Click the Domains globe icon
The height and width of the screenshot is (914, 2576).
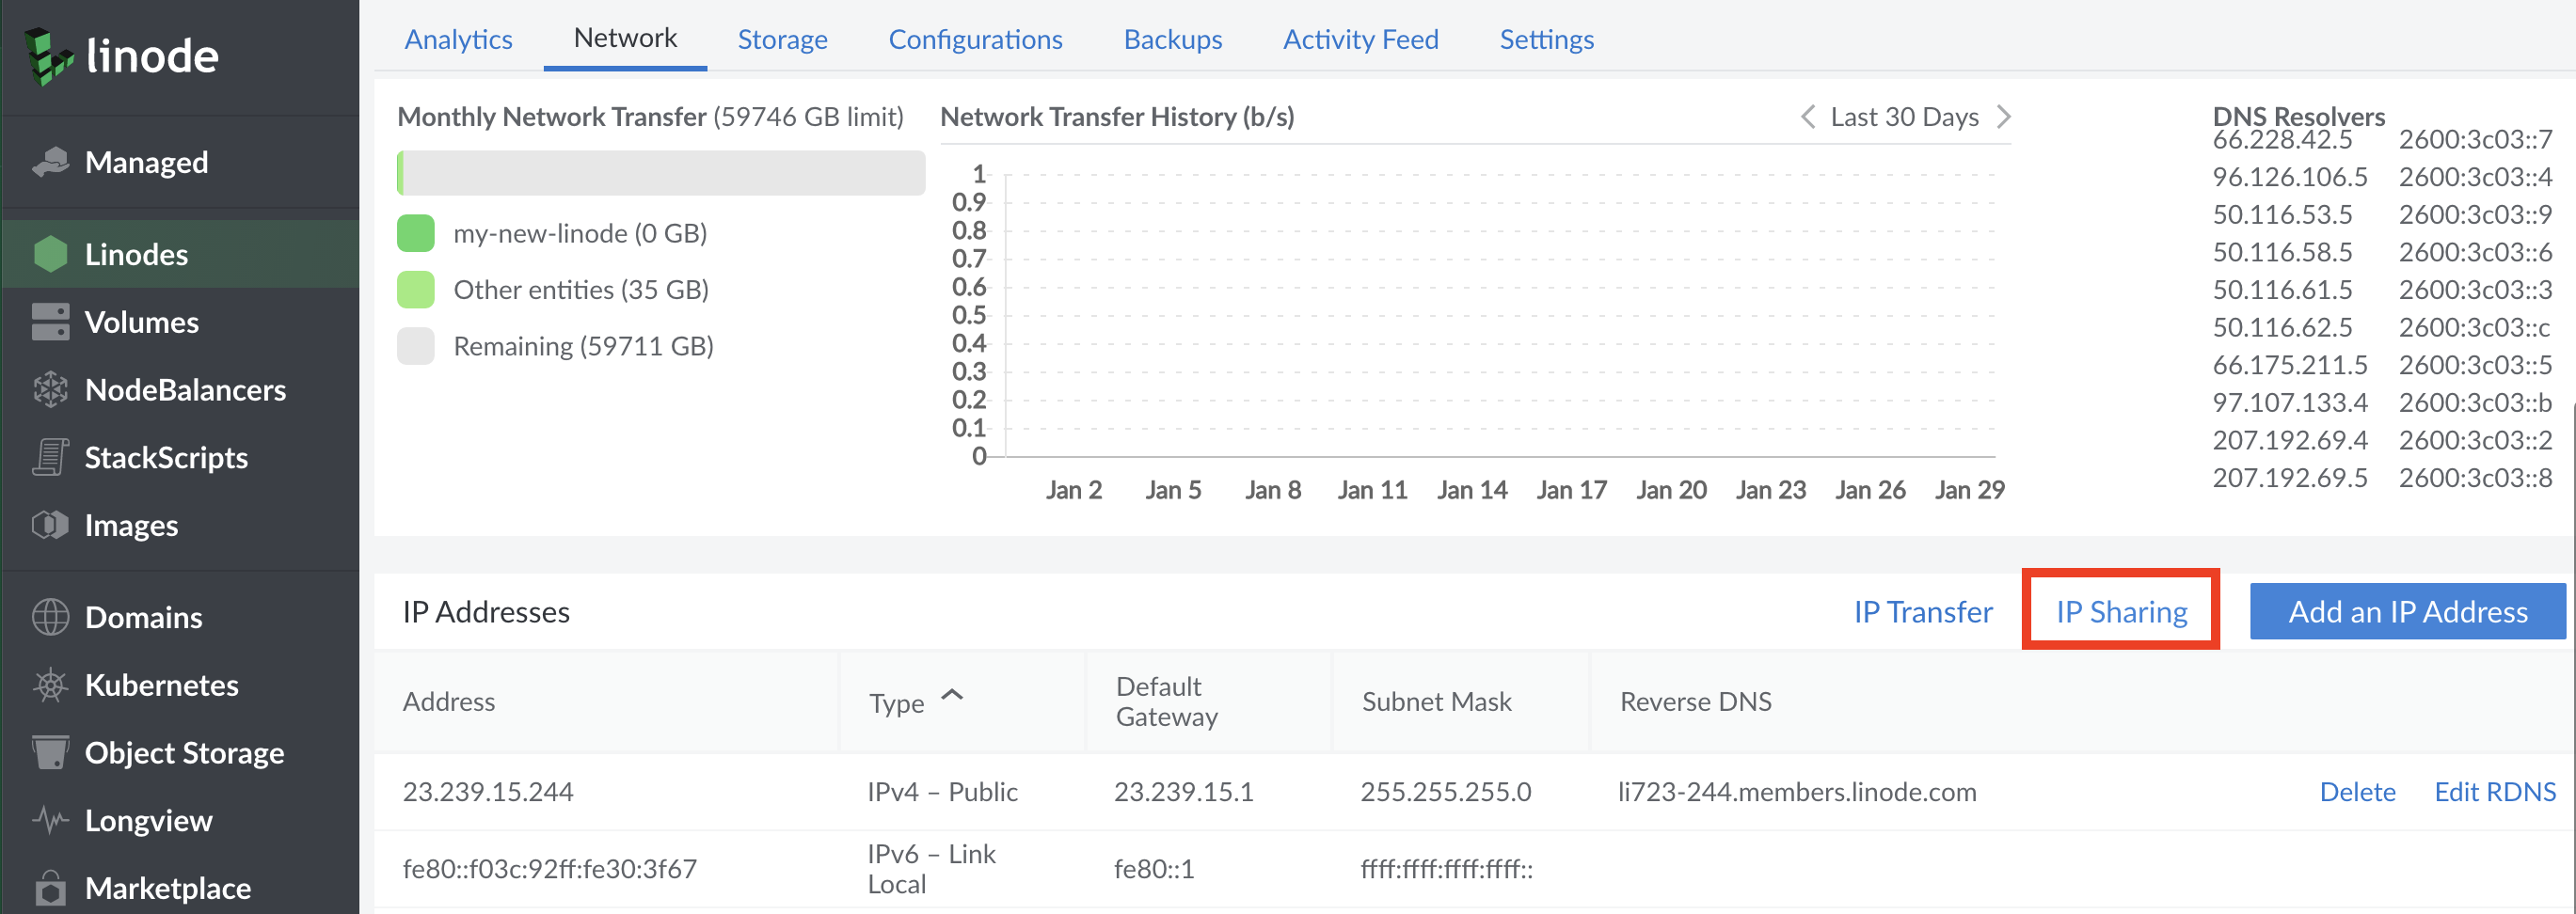tap(50, 617)
